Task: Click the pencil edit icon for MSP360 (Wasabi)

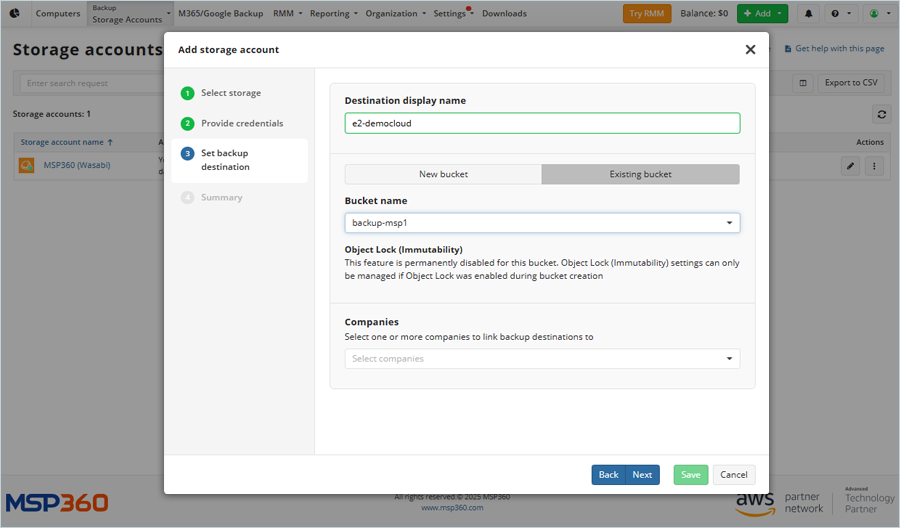Action: (x=850, y=166)
